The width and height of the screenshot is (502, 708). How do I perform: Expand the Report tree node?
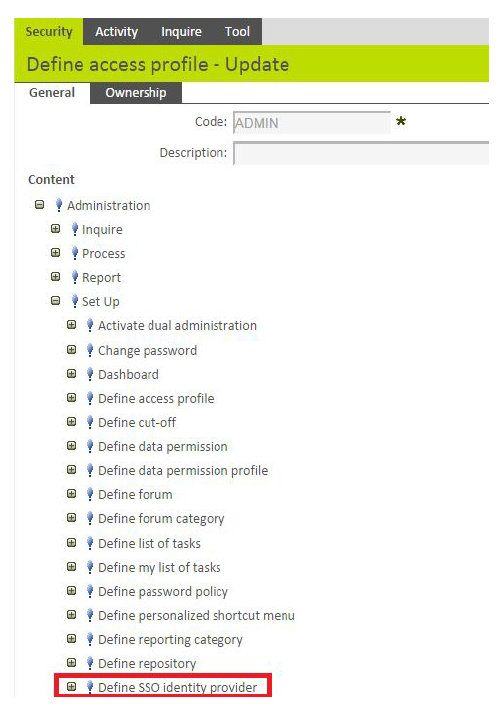(56, 277)
